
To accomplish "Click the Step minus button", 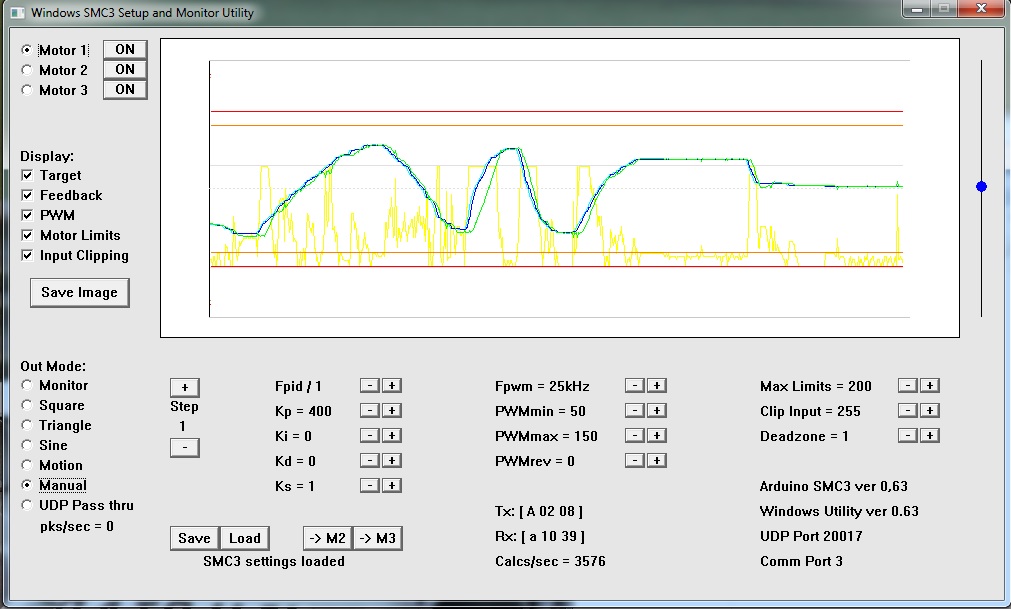I will 184,447.
